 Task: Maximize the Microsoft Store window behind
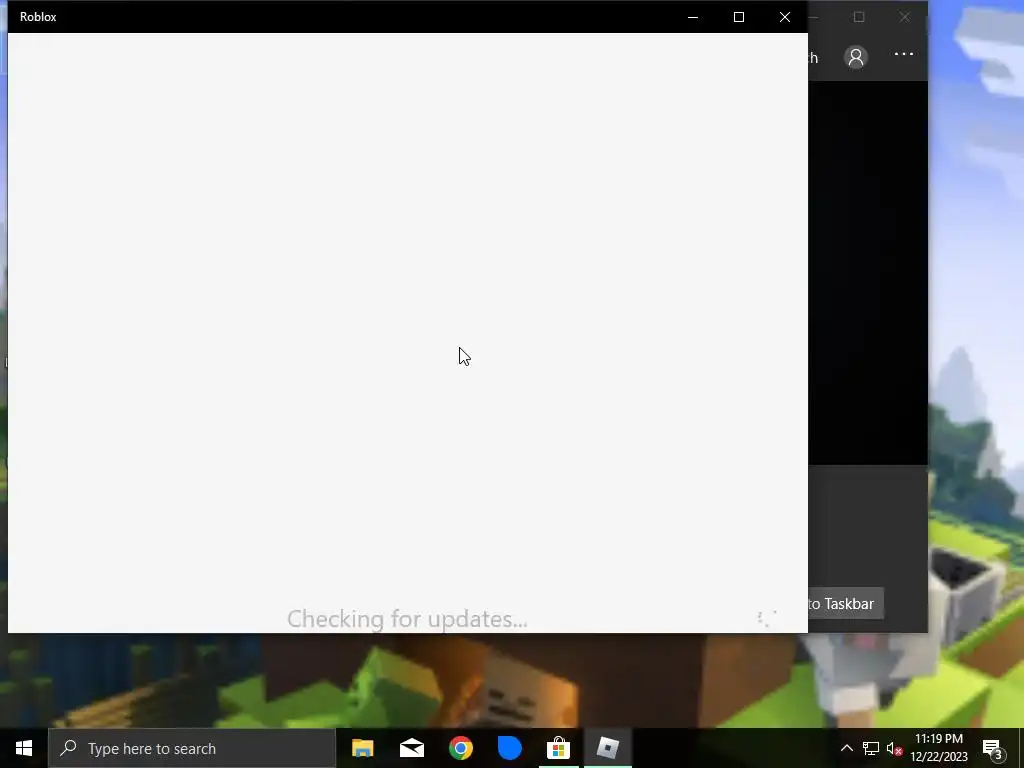(859, 17)
